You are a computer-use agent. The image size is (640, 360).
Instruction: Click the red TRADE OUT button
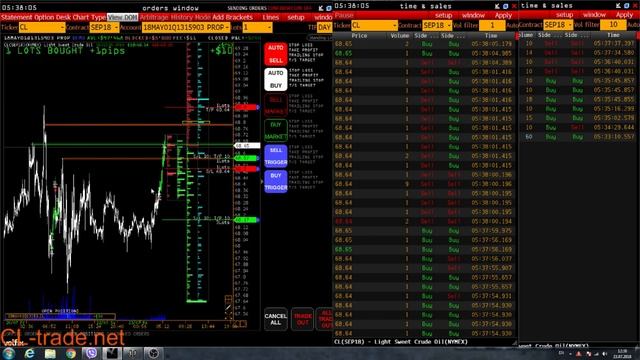point(302,319)
